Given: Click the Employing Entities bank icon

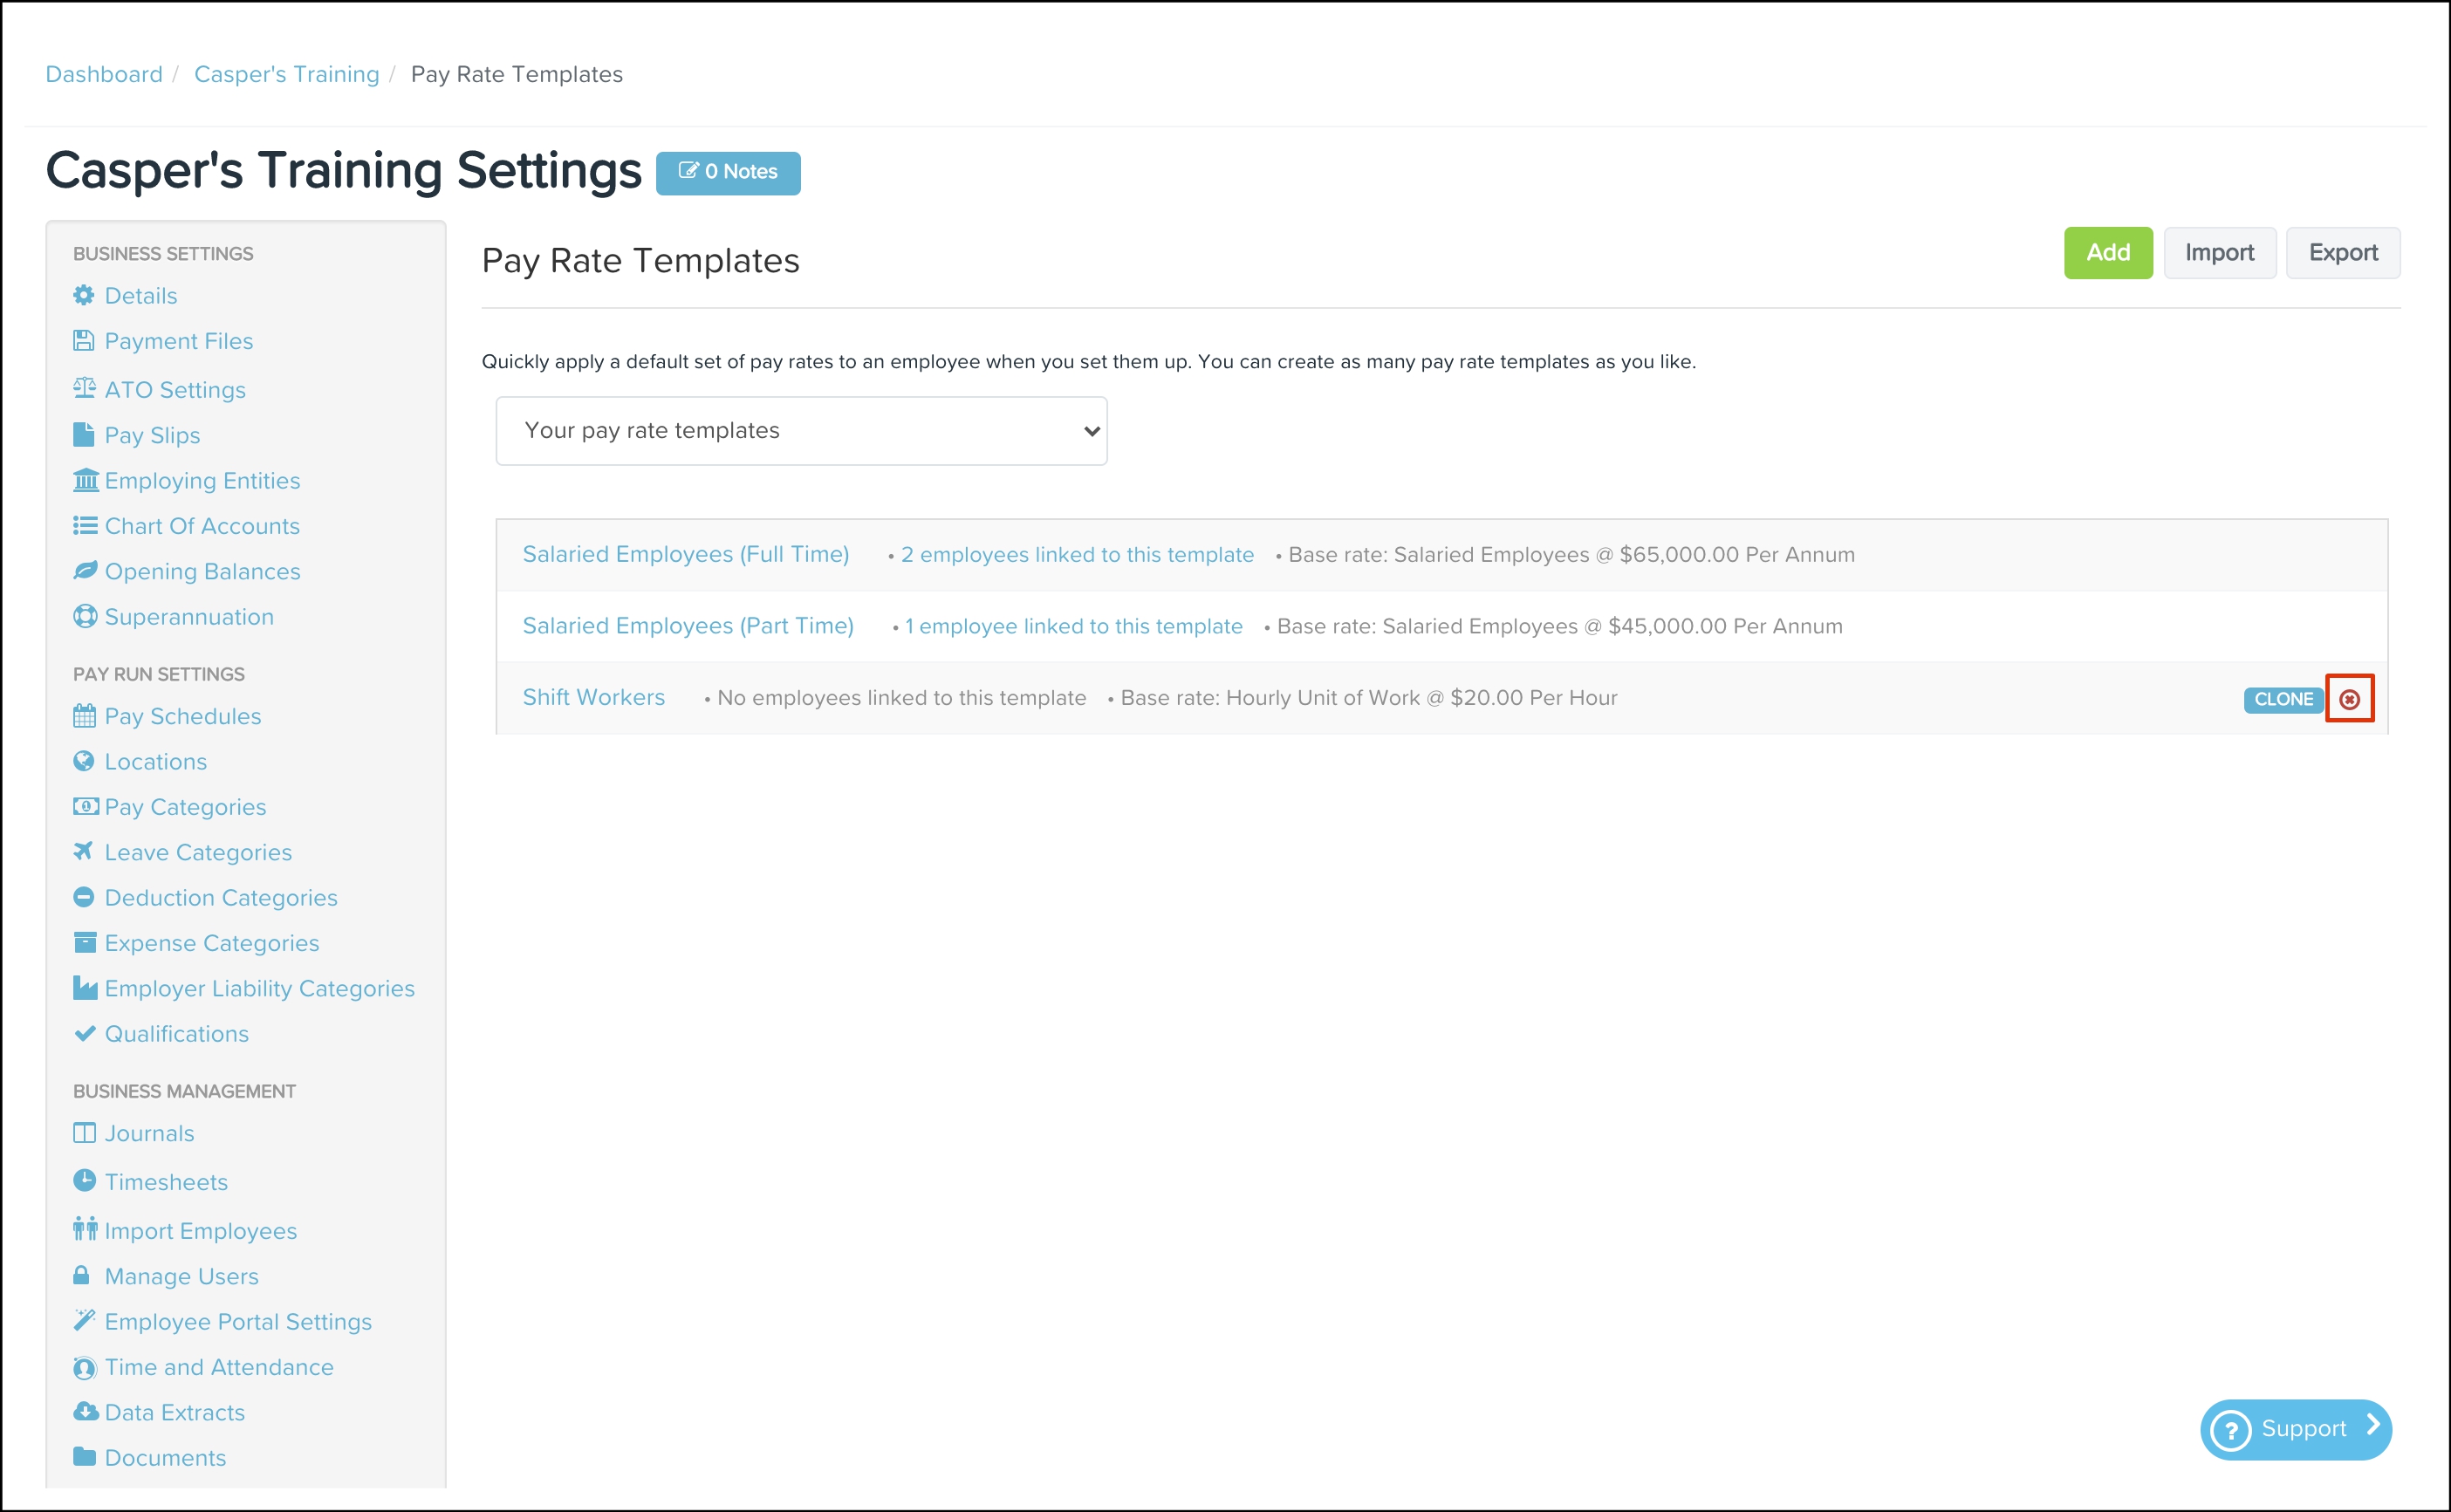Looking at the screenshot, I should click(85, 480).
